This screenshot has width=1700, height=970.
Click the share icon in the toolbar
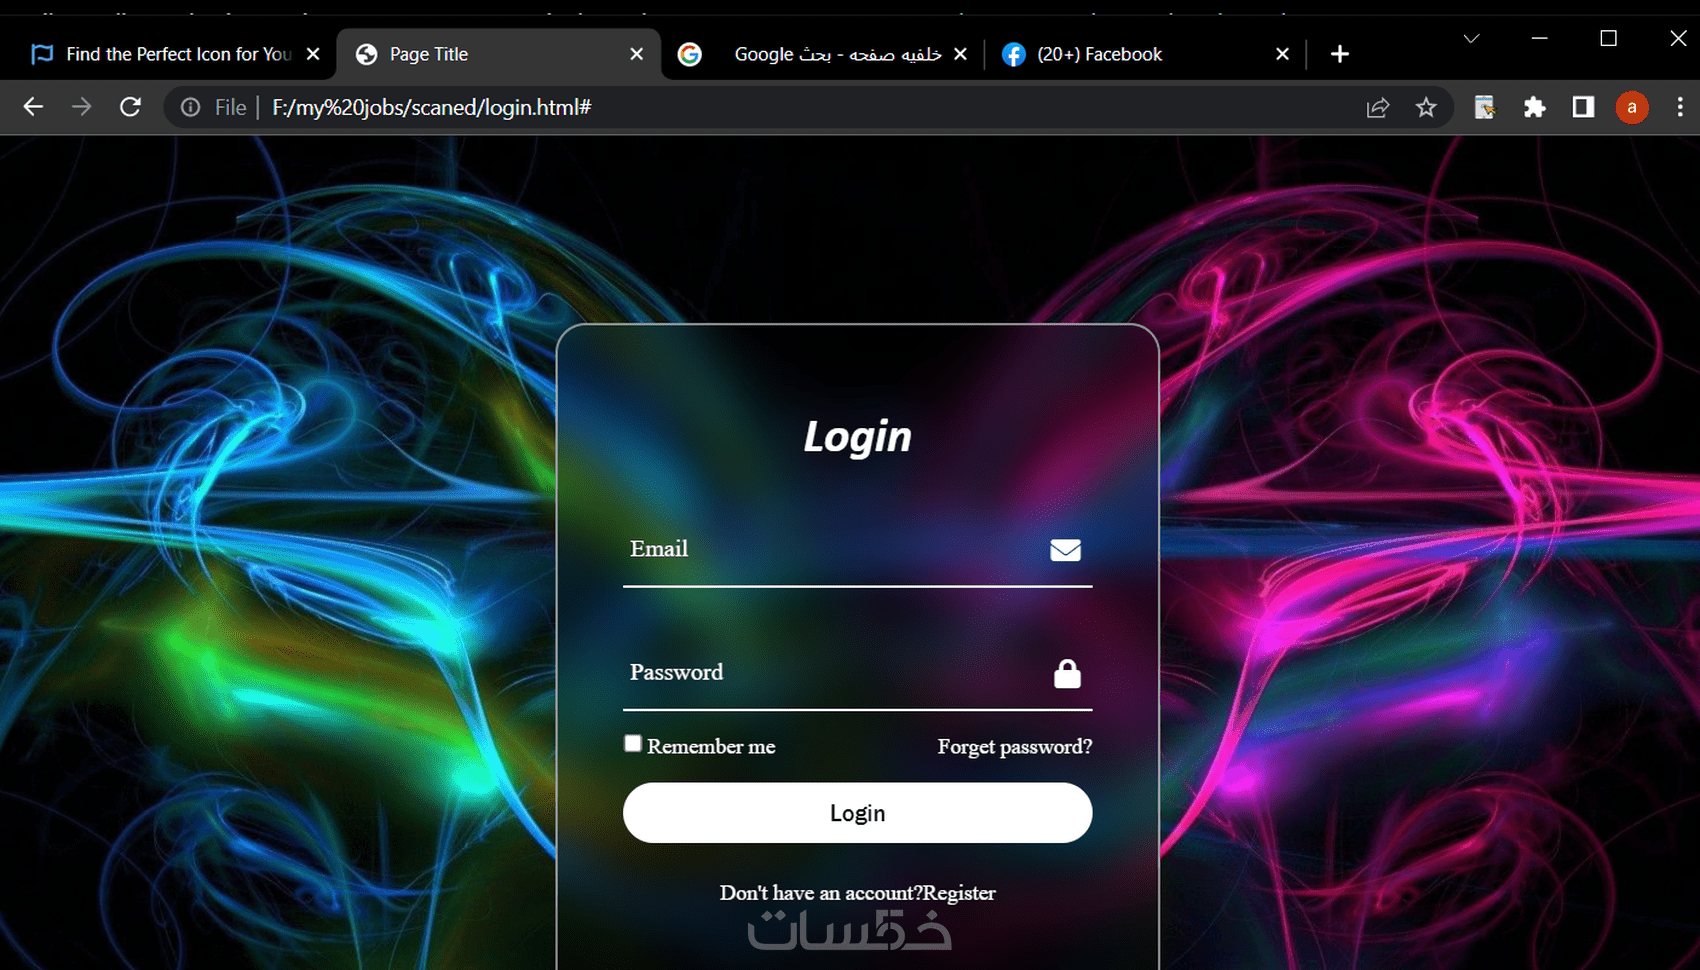point(1378,107)
